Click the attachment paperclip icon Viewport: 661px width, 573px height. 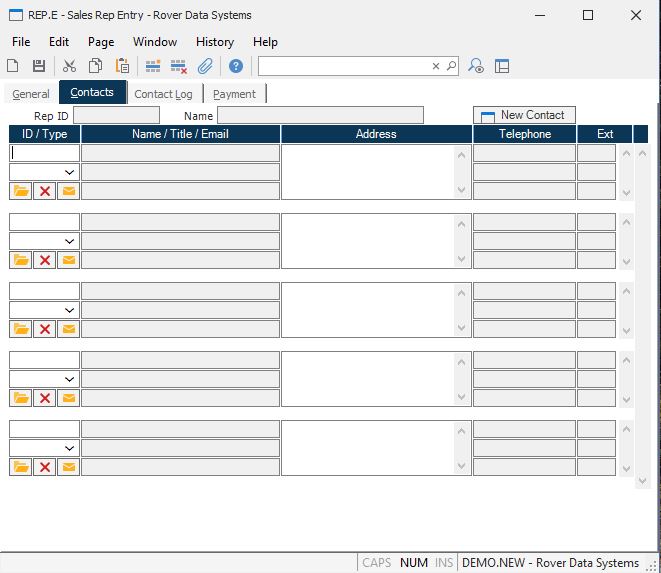(205, 66)
